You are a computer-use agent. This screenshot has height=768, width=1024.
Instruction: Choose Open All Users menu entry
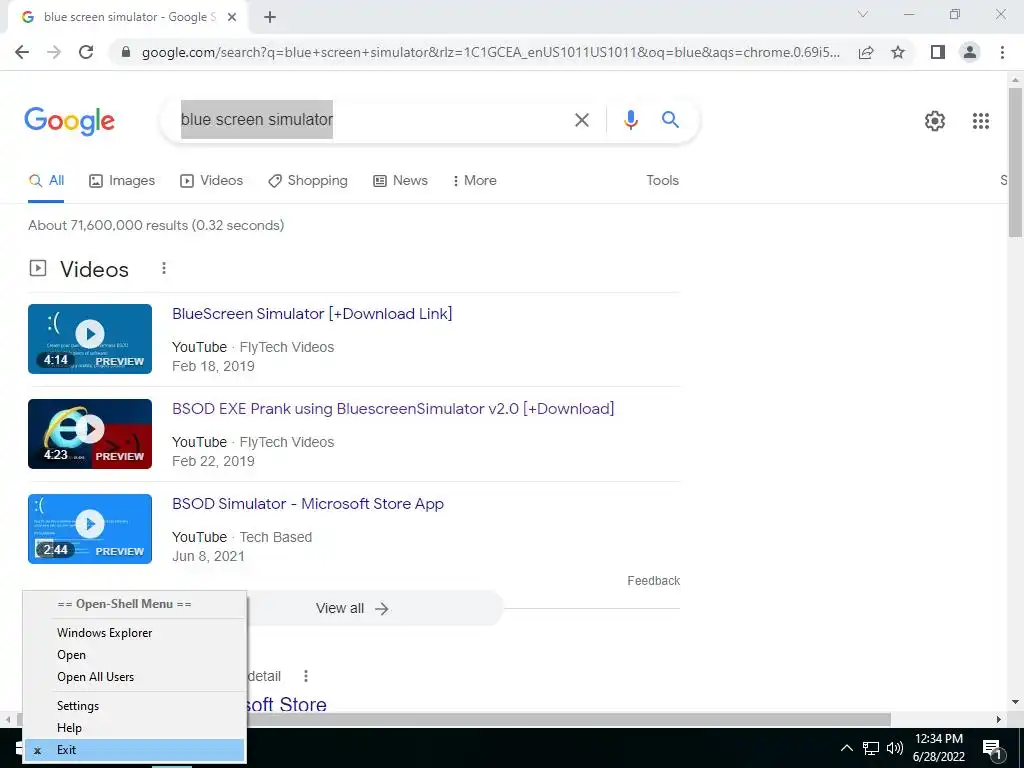(134, 677)
